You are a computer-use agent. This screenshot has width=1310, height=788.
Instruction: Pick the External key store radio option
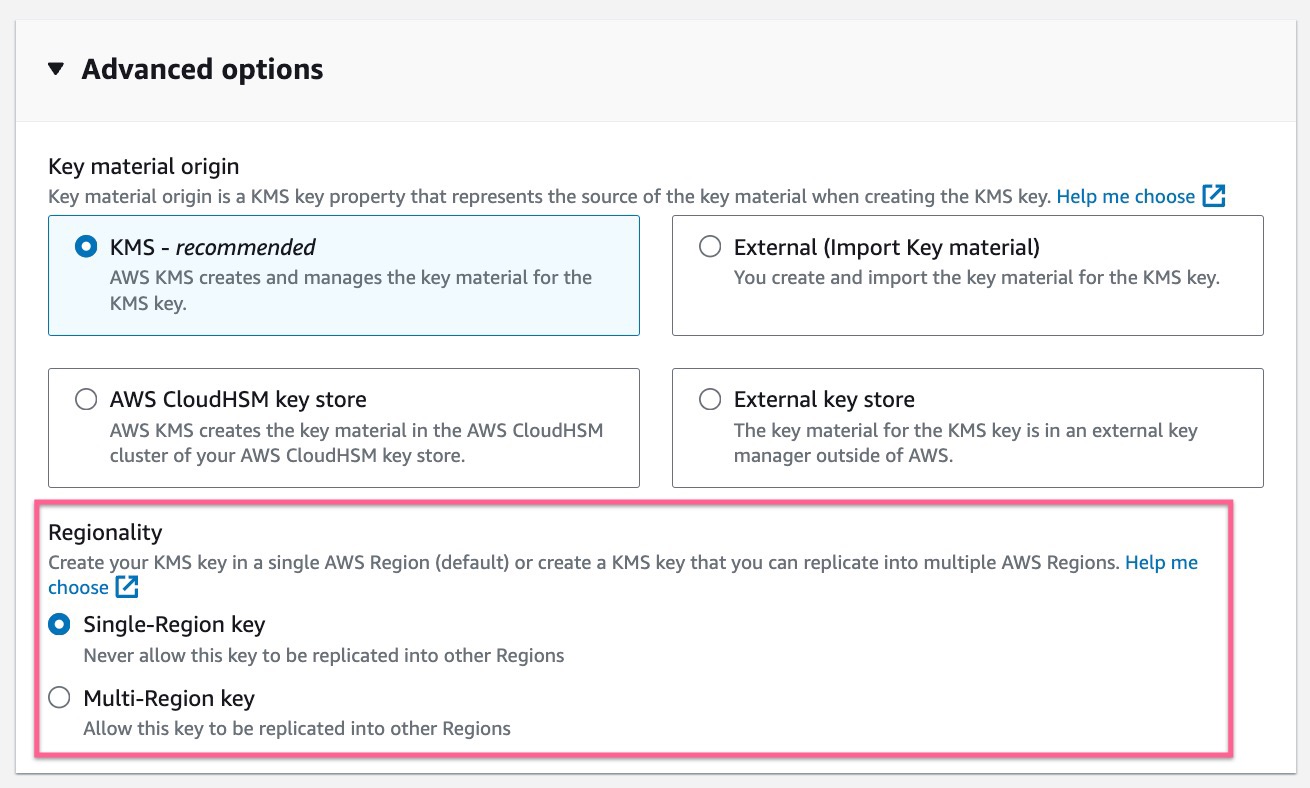click(x=710, y=400)
